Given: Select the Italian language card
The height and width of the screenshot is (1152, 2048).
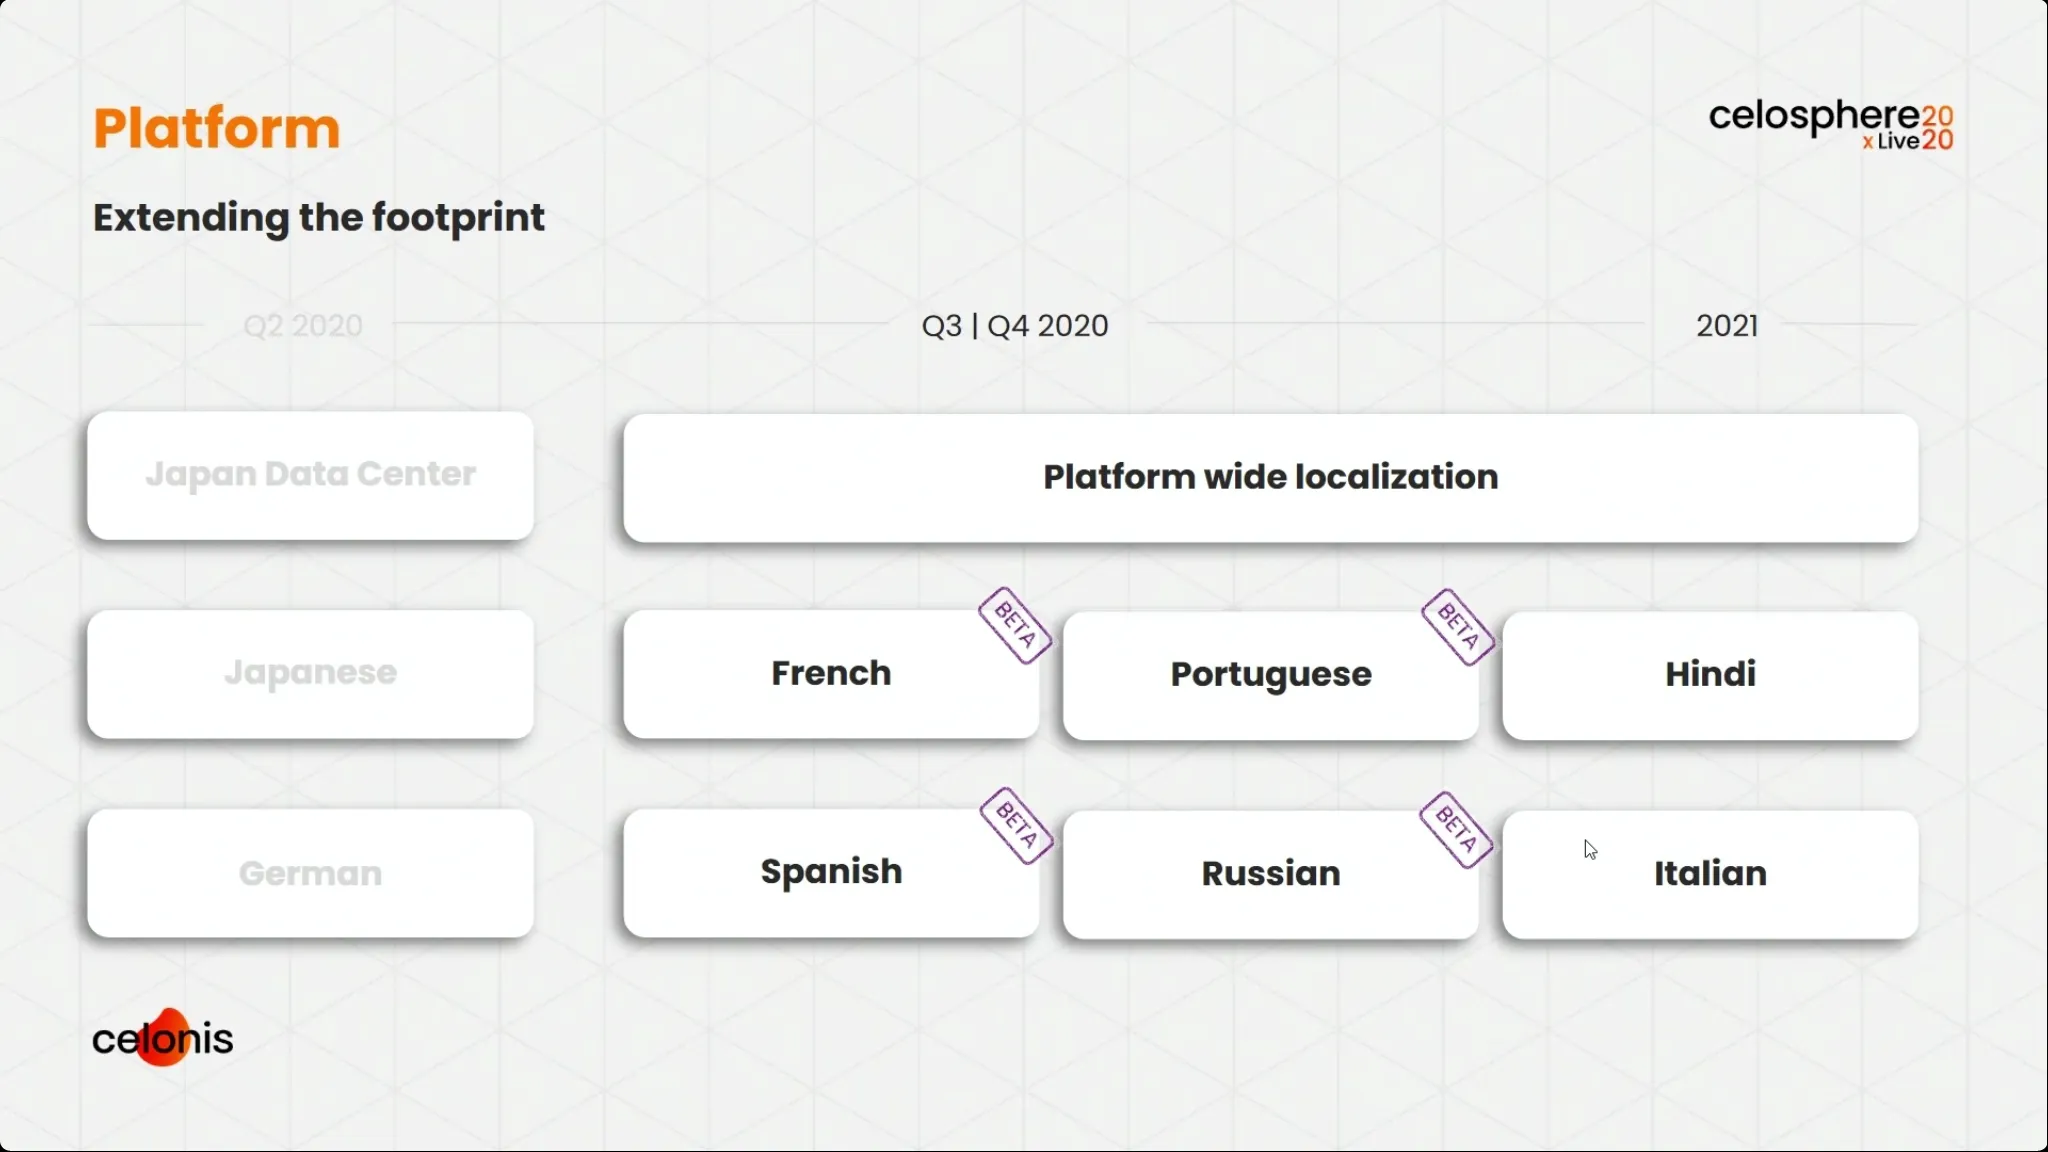Looking at the screenshot, I should click(1710, 874).
